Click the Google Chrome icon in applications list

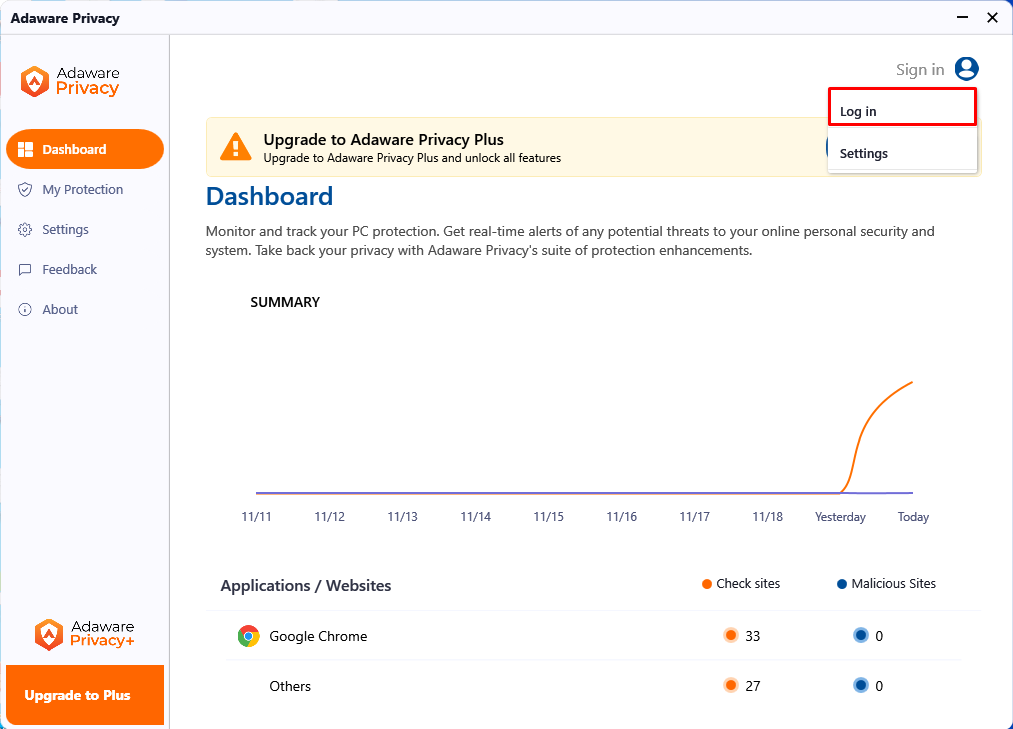tap(248, 635)
